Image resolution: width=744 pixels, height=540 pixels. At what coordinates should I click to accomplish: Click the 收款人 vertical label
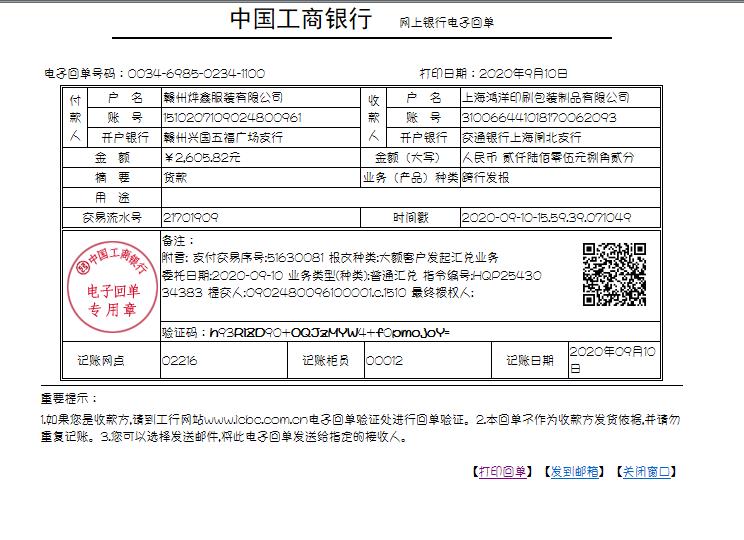[x=374, y=118]
